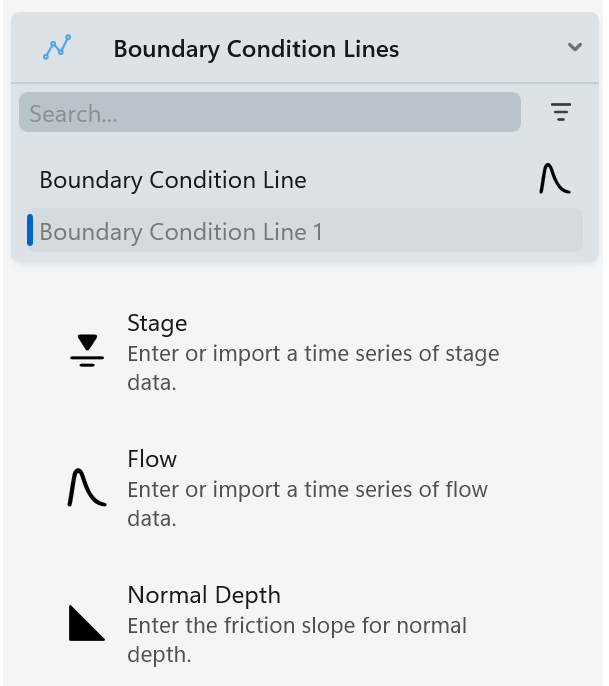
Task: Click the blue selection marker on Line 1
Action: pos(30,231)
